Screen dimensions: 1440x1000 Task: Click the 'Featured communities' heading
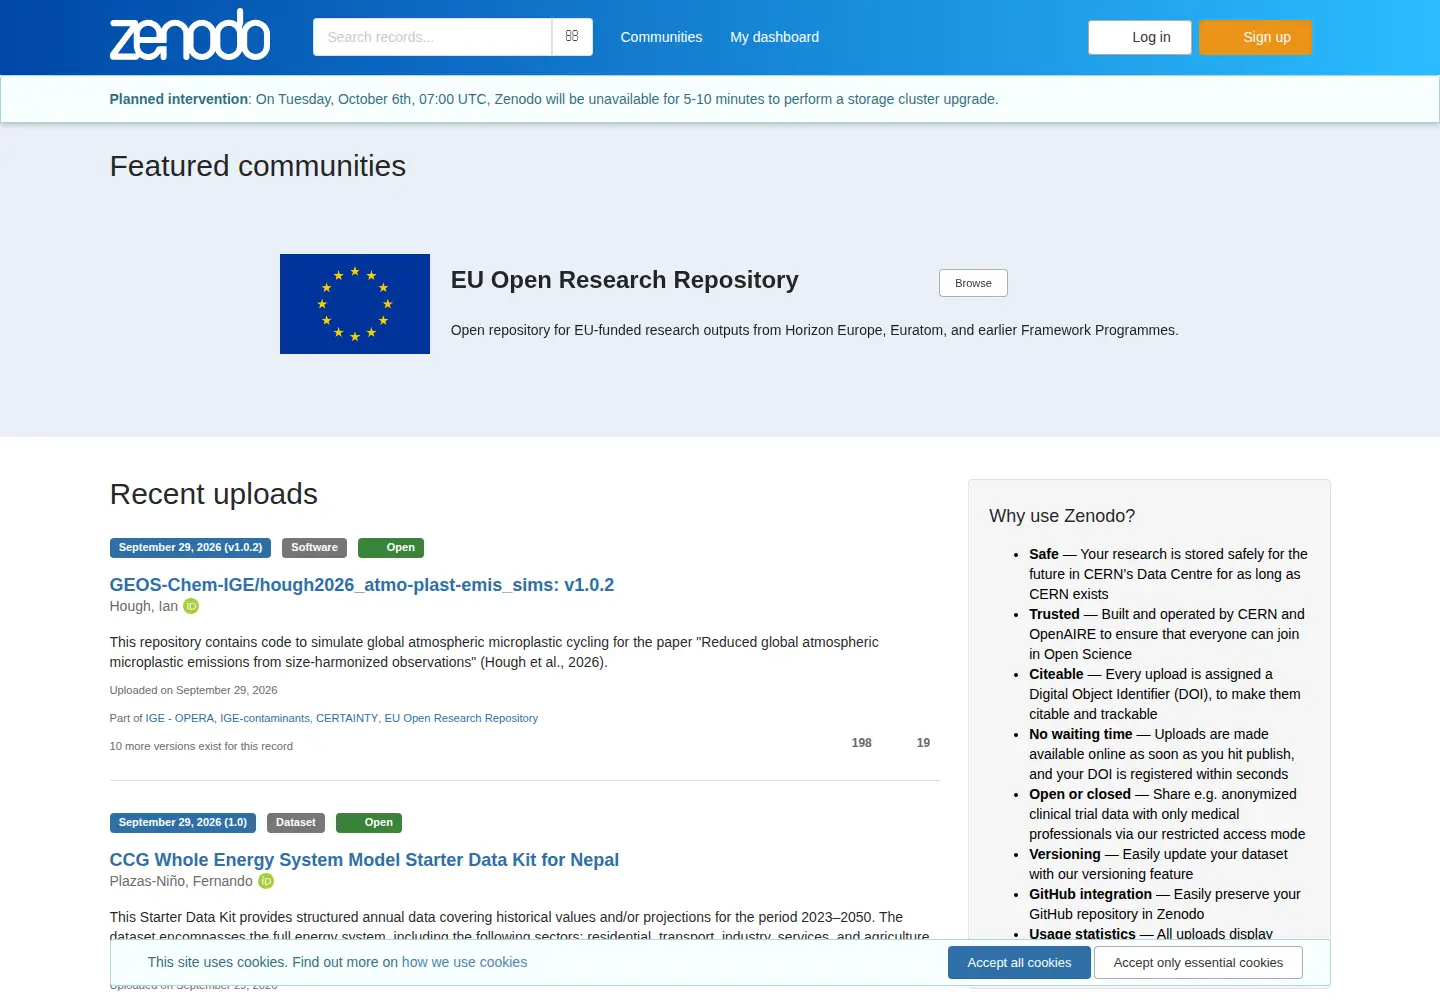point(258,166)
